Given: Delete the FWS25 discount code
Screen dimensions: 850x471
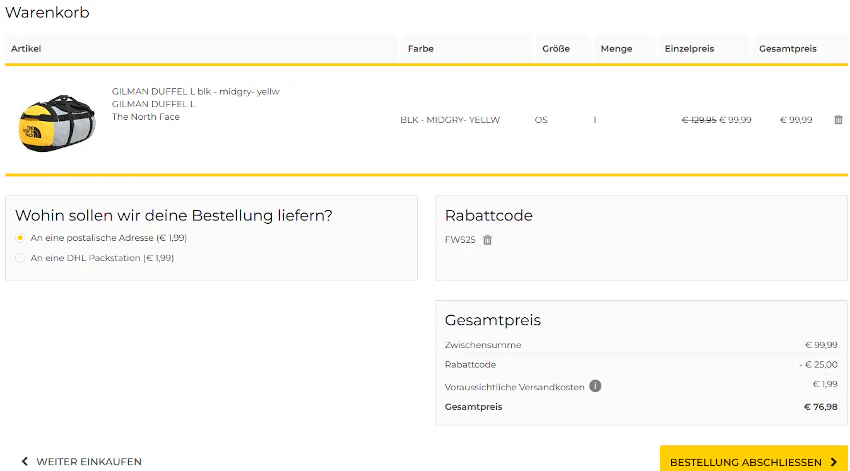Looking at the screenshot, I should pos(487,240).
